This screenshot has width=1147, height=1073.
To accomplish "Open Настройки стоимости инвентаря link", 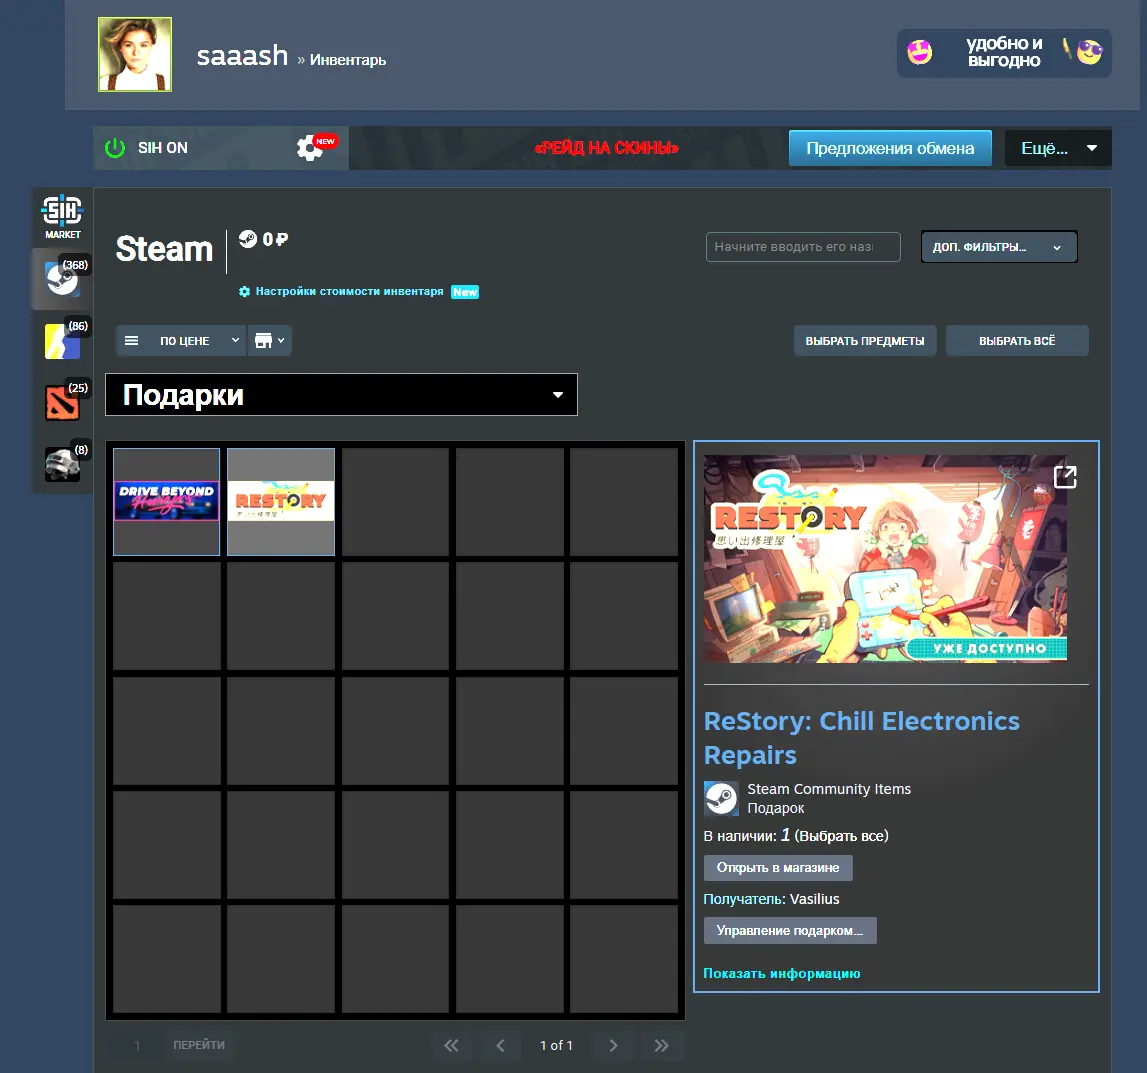I will (349, 291).
